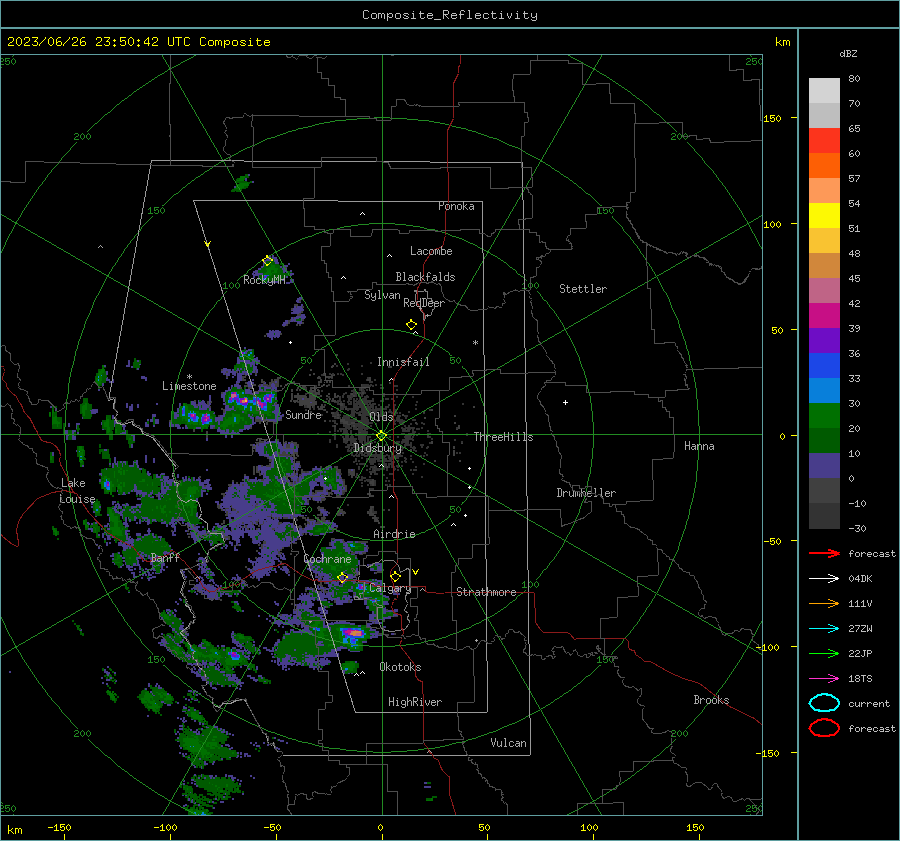
Task: Click the 'Drumheller' map label
Action: click(586, 493)
